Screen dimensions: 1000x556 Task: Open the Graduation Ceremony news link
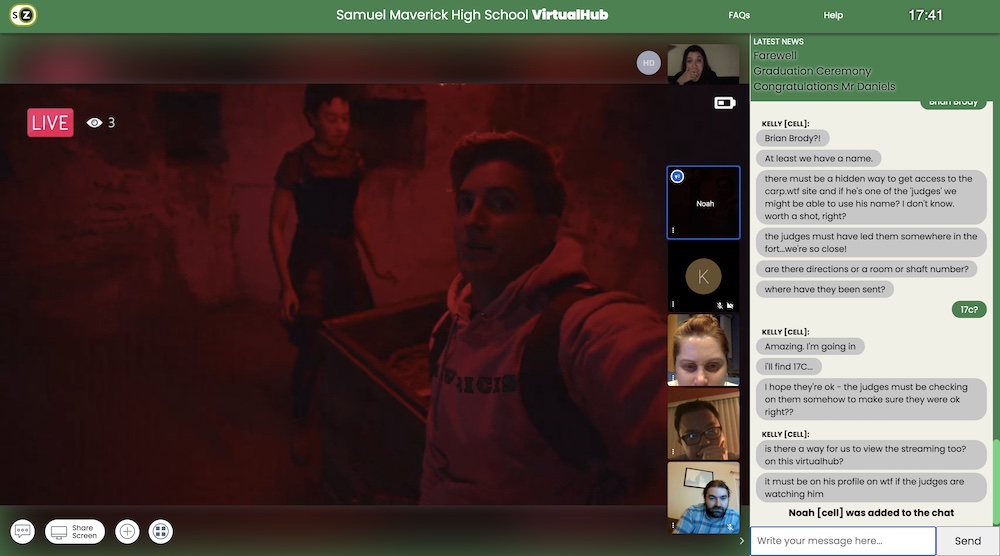point(812,72)
